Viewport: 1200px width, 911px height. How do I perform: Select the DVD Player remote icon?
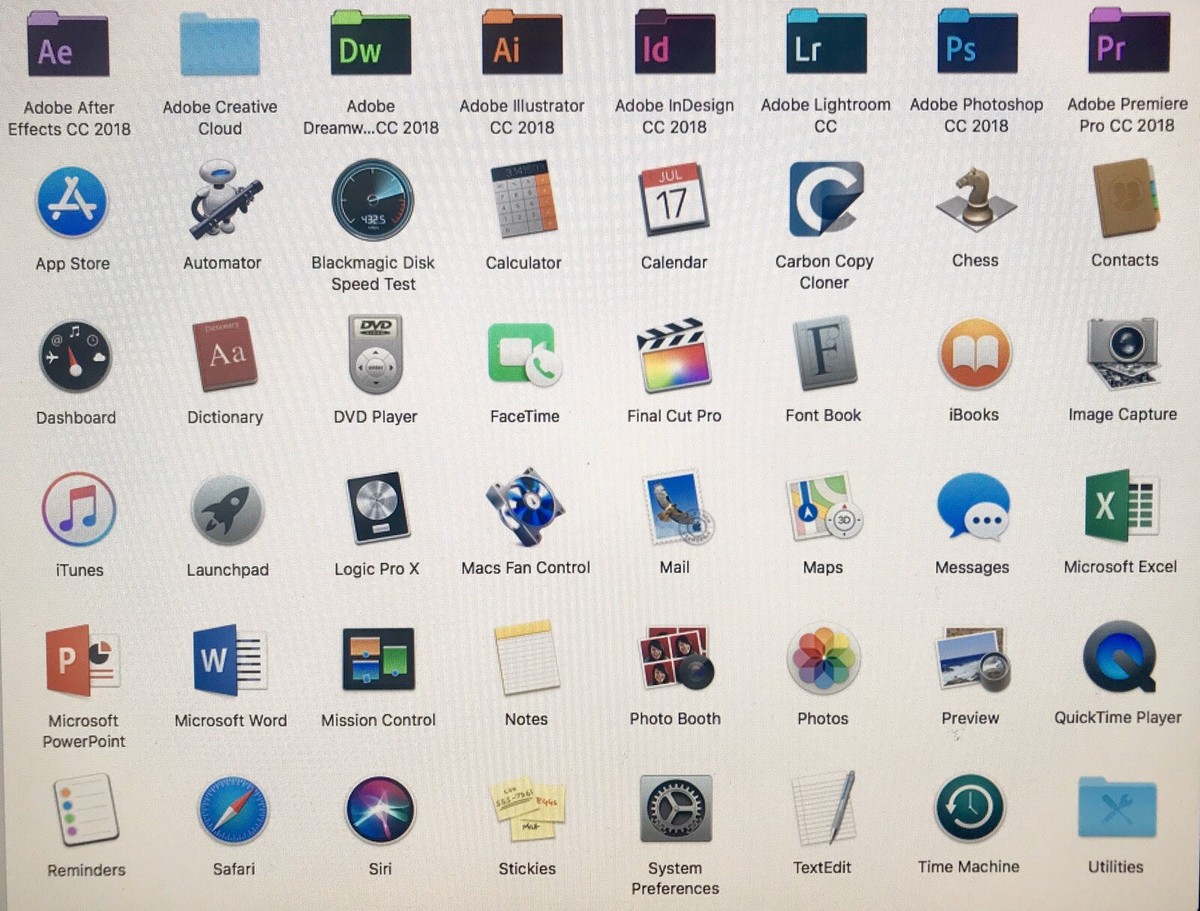375,354
